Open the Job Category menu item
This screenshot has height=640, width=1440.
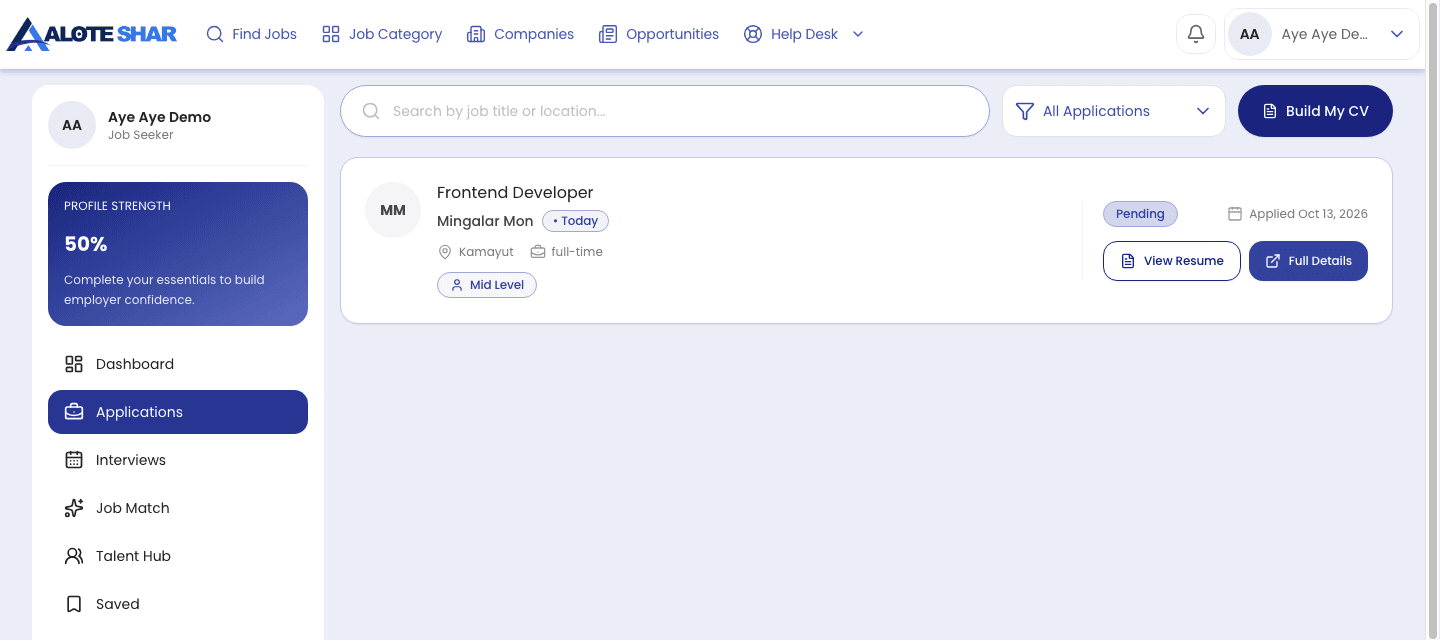click(382, 34)
